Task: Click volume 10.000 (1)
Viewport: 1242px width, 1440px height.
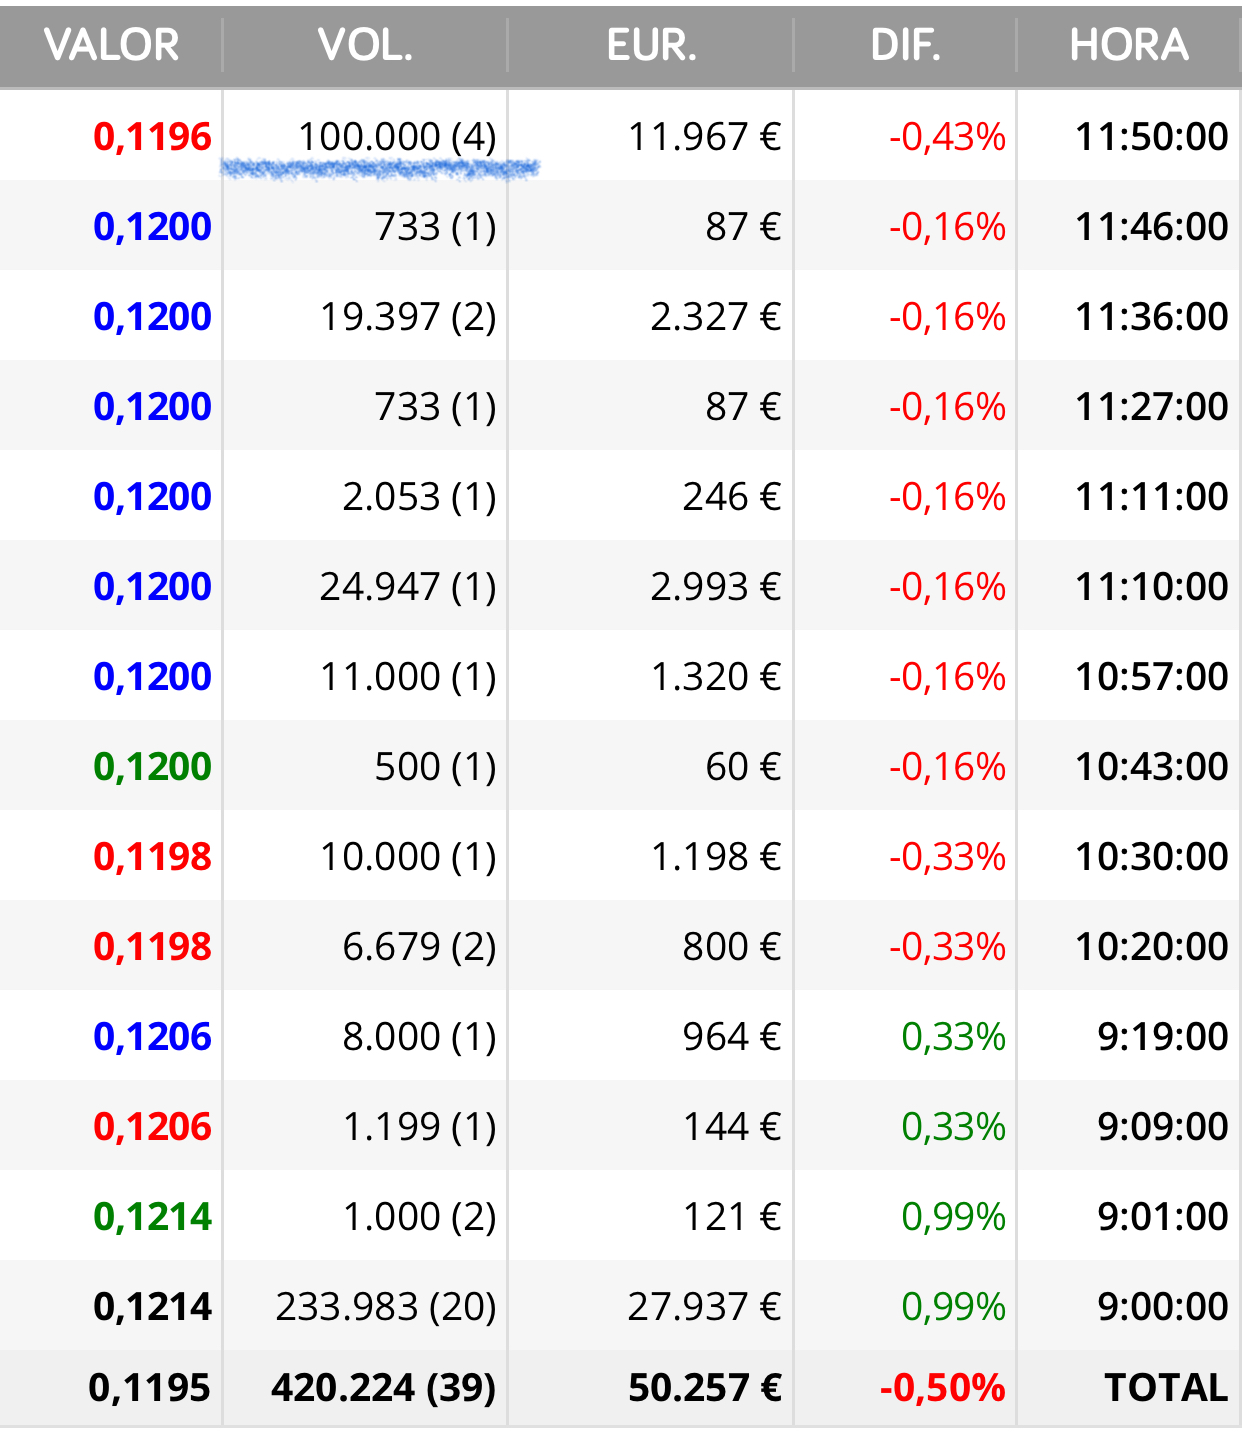Action: click(x=408, y=857)
